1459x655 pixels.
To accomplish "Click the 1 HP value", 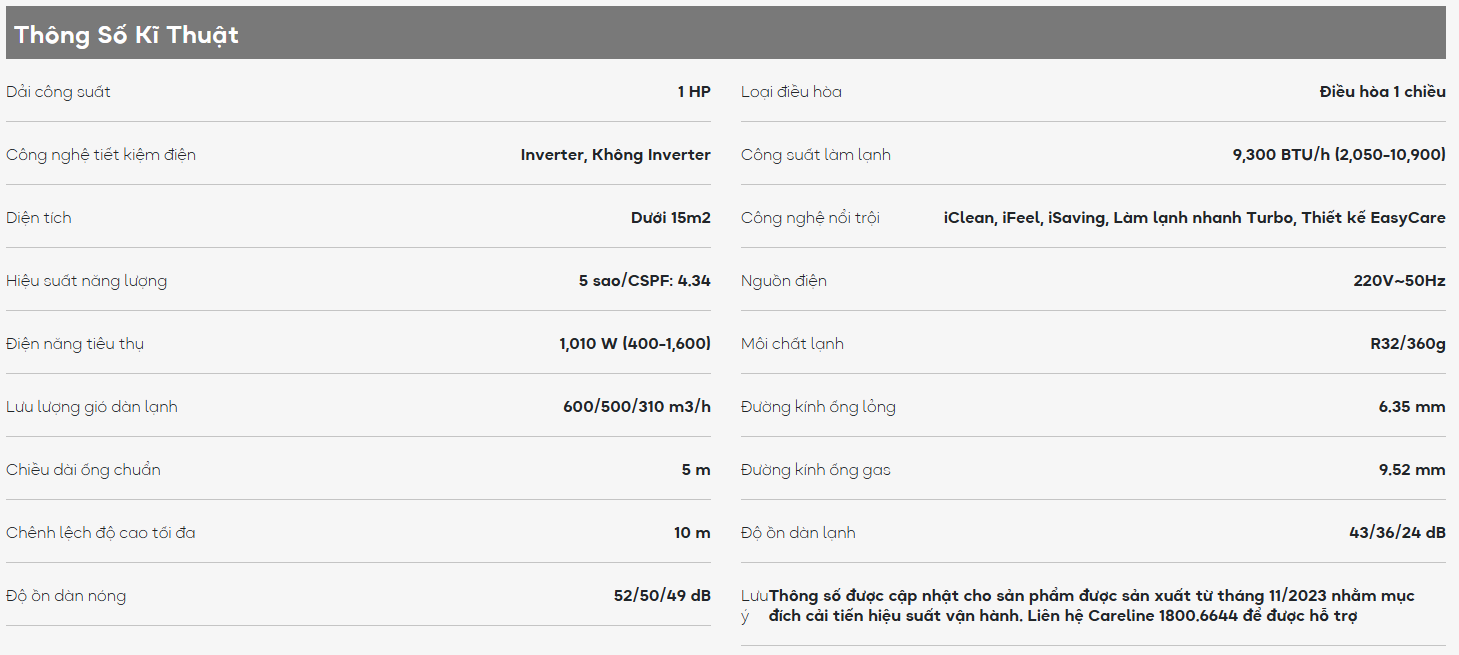I will pos(694,92).
